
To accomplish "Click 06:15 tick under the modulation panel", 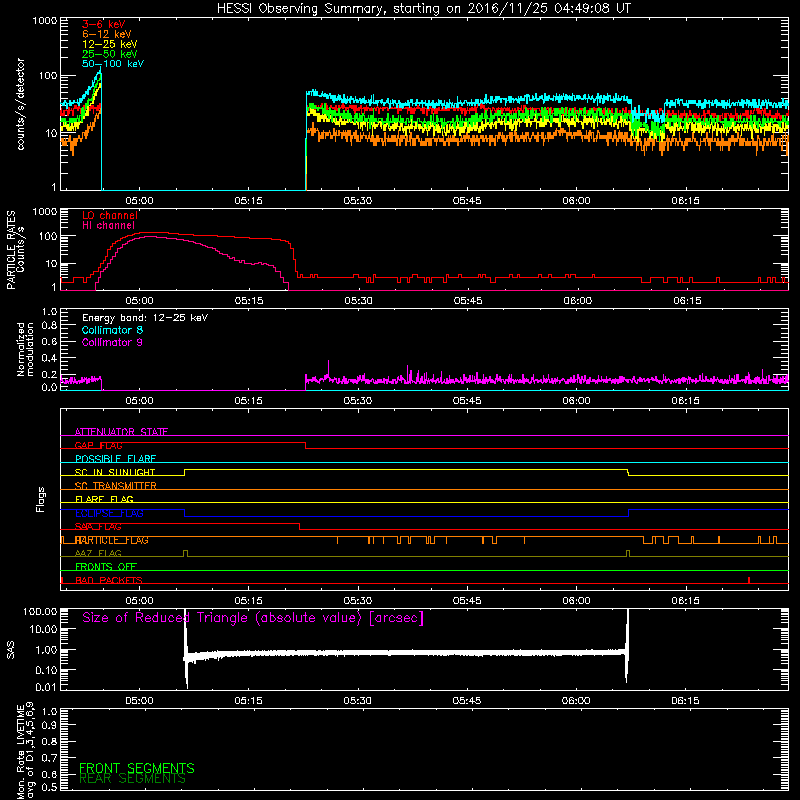I will pos(685,401).
